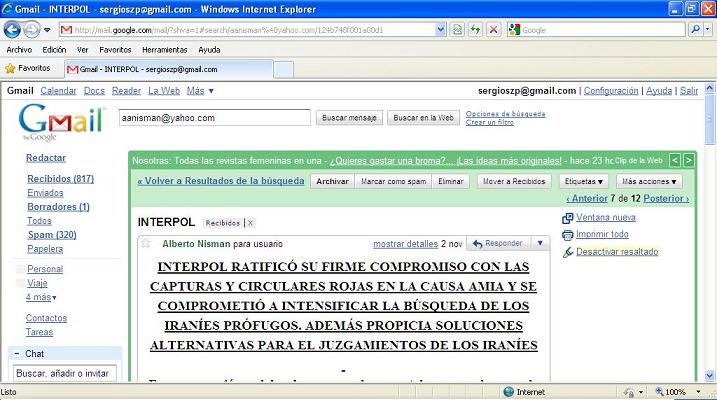Expand the address bar URL dropdown

(440, 30)
